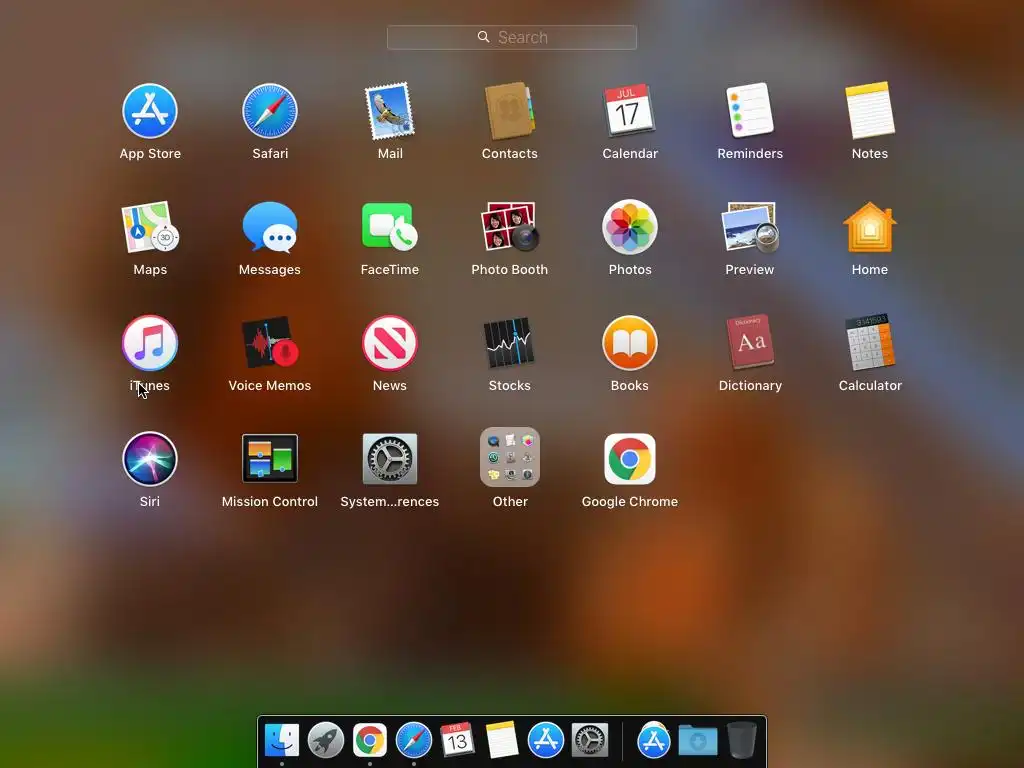Click the "Dictionary" label text

click(750, 385)
